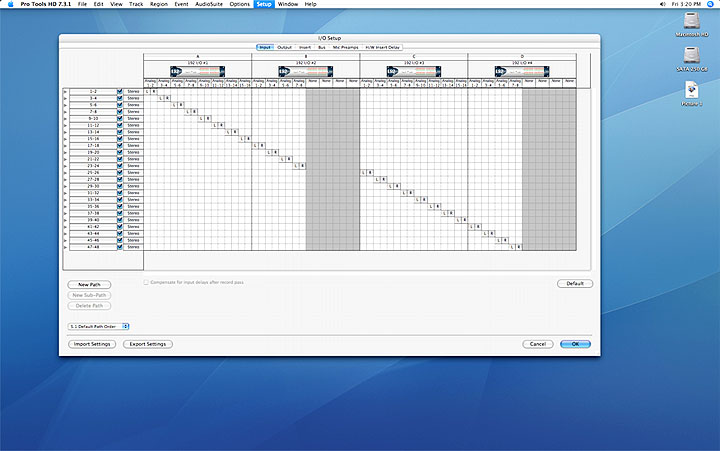The height and width of the screenshot is (451, 720).
Task: Click the interface A column header
Action: point(197,56)
